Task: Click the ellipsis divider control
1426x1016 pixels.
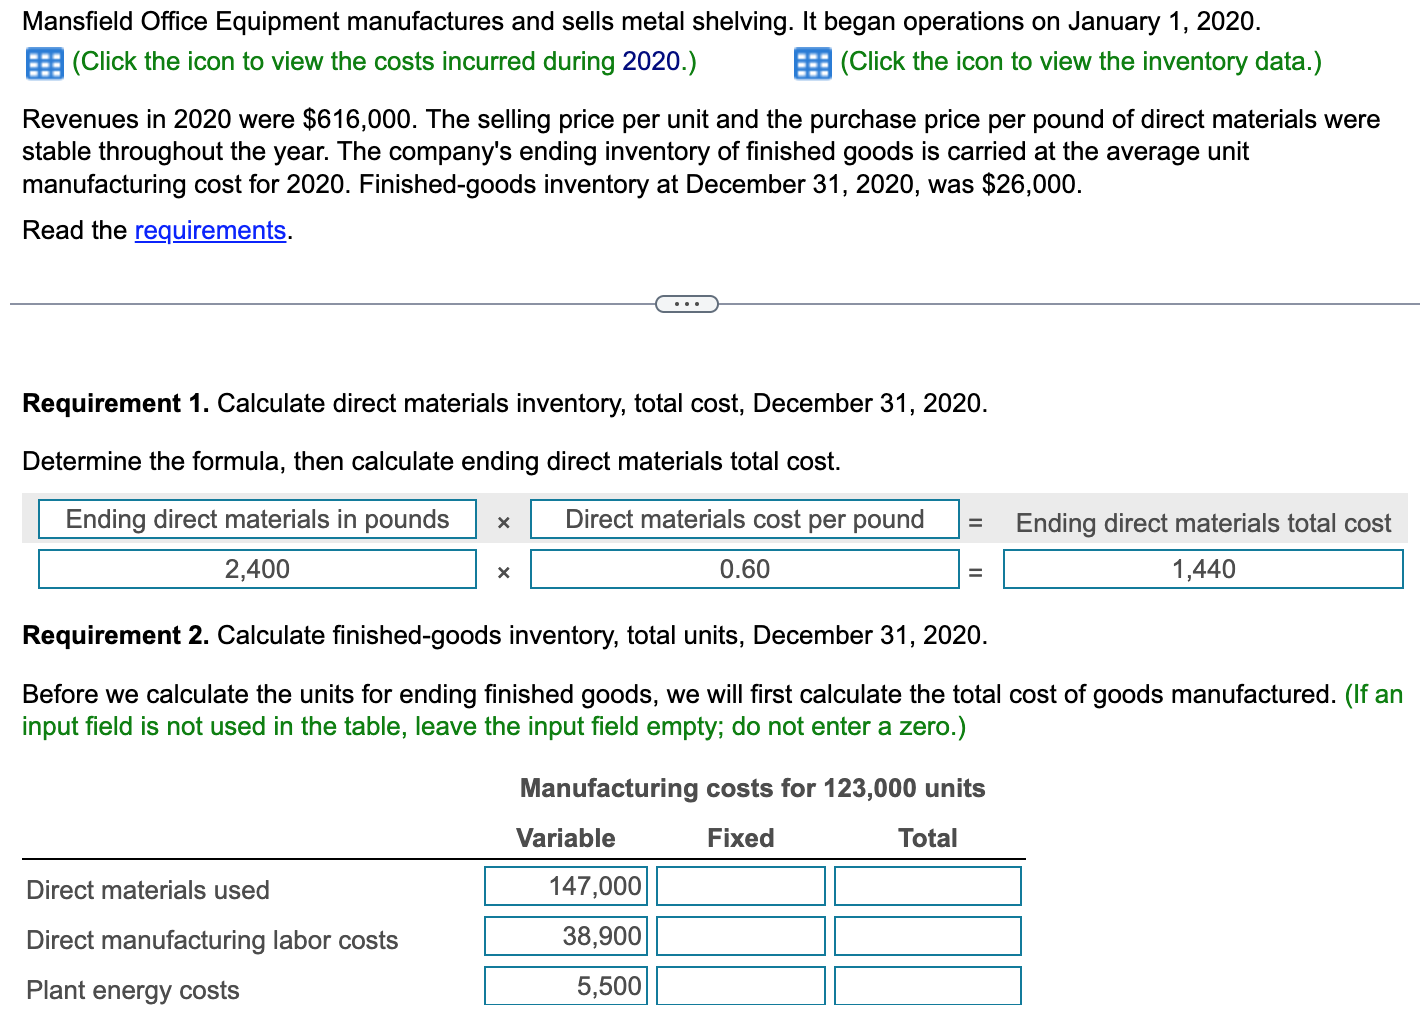Action: (x=687, y=303)
